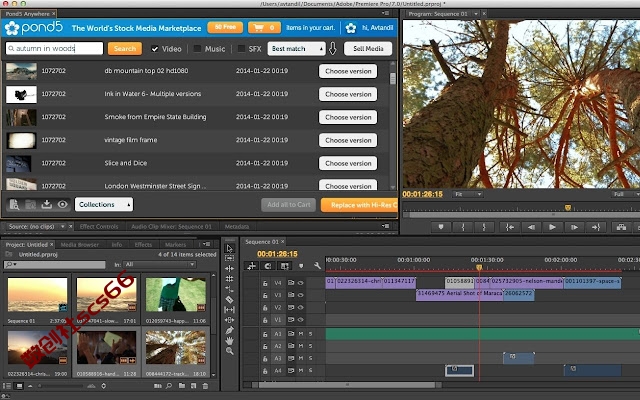Open the Media Browser tab
Screen dimensions: 640x400
click(80, 244)
